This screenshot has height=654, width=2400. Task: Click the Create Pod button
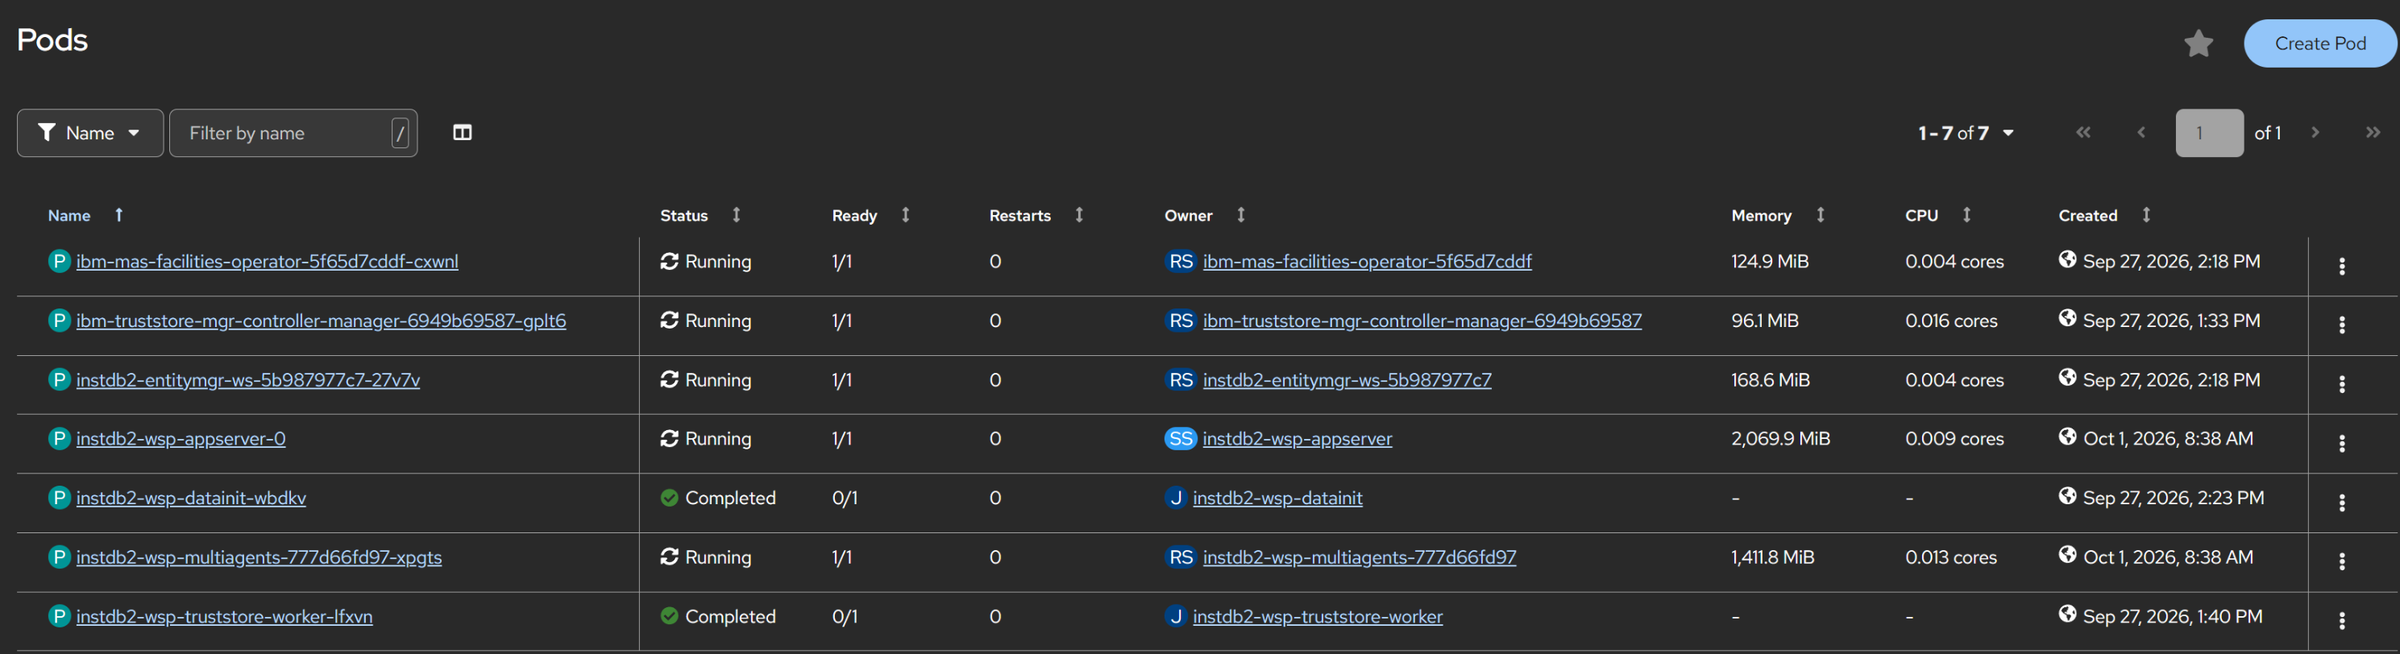[x=2320, y=43]
